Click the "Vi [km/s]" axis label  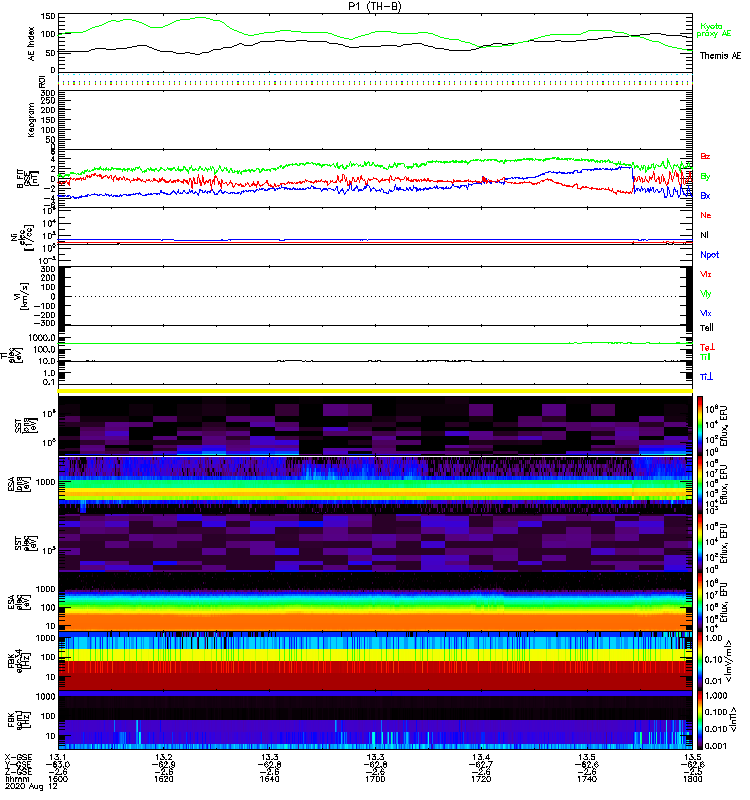point(23,297)
